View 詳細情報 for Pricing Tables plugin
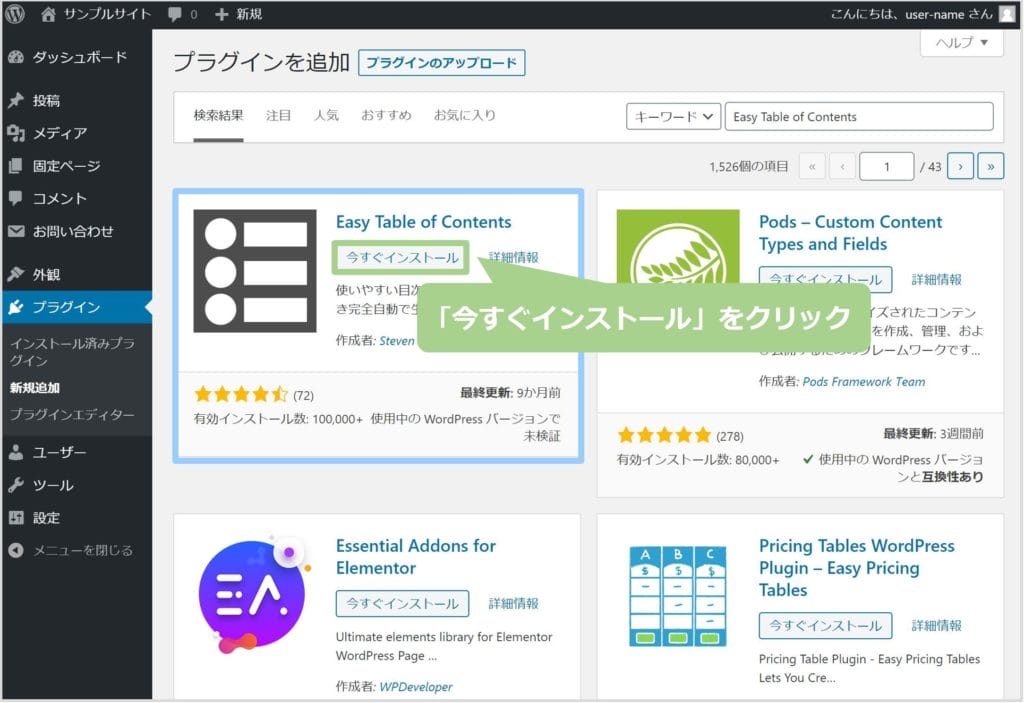 [936, 626]
